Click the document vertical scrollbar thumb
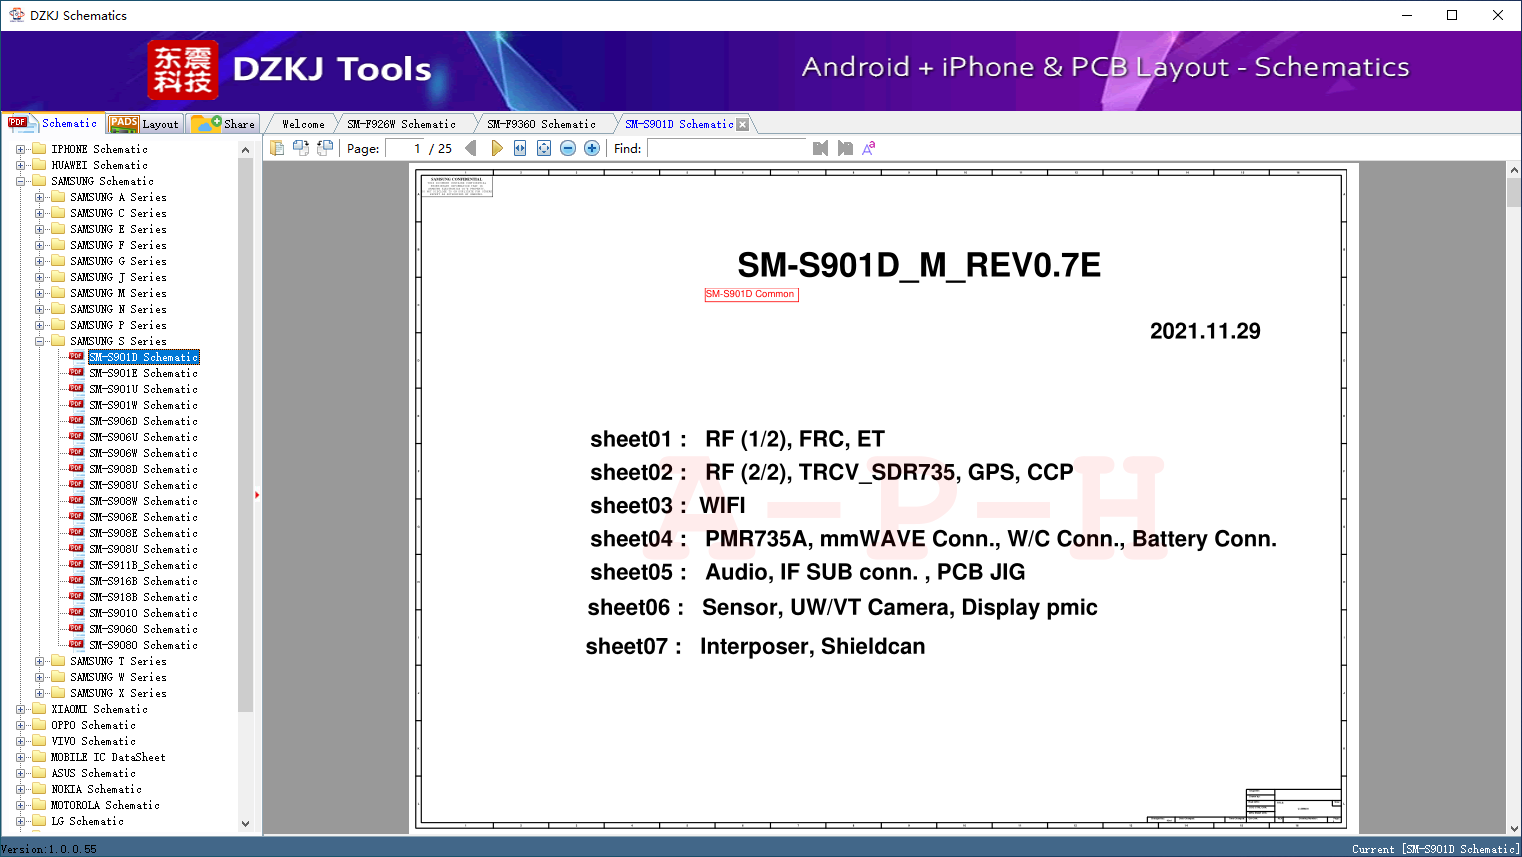The image size is (1522, 857). coord(1514,192)
